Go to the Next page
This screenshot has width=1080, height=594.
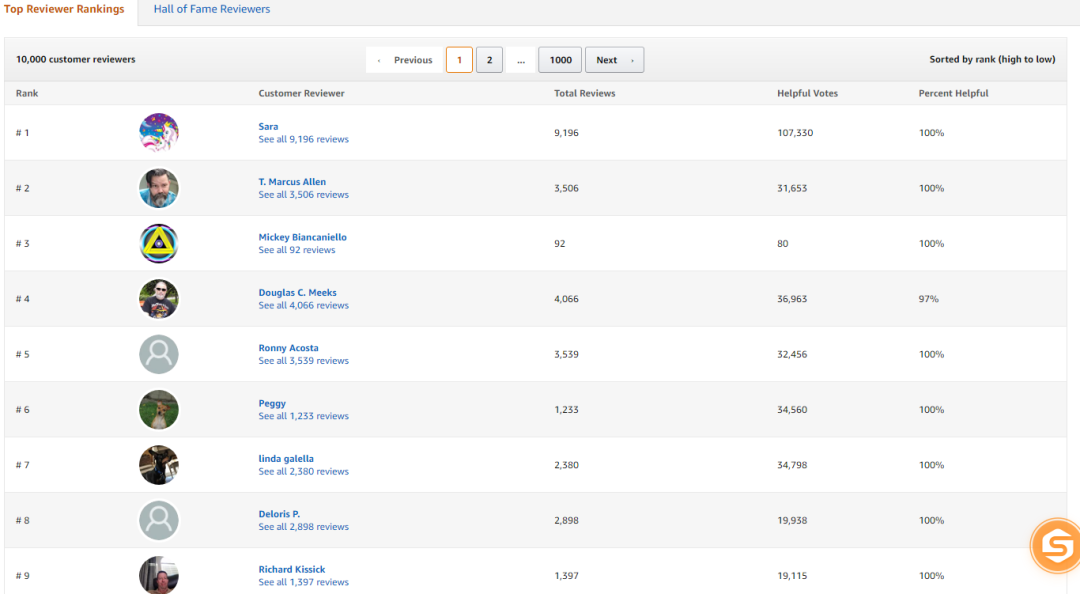point(613,60)
